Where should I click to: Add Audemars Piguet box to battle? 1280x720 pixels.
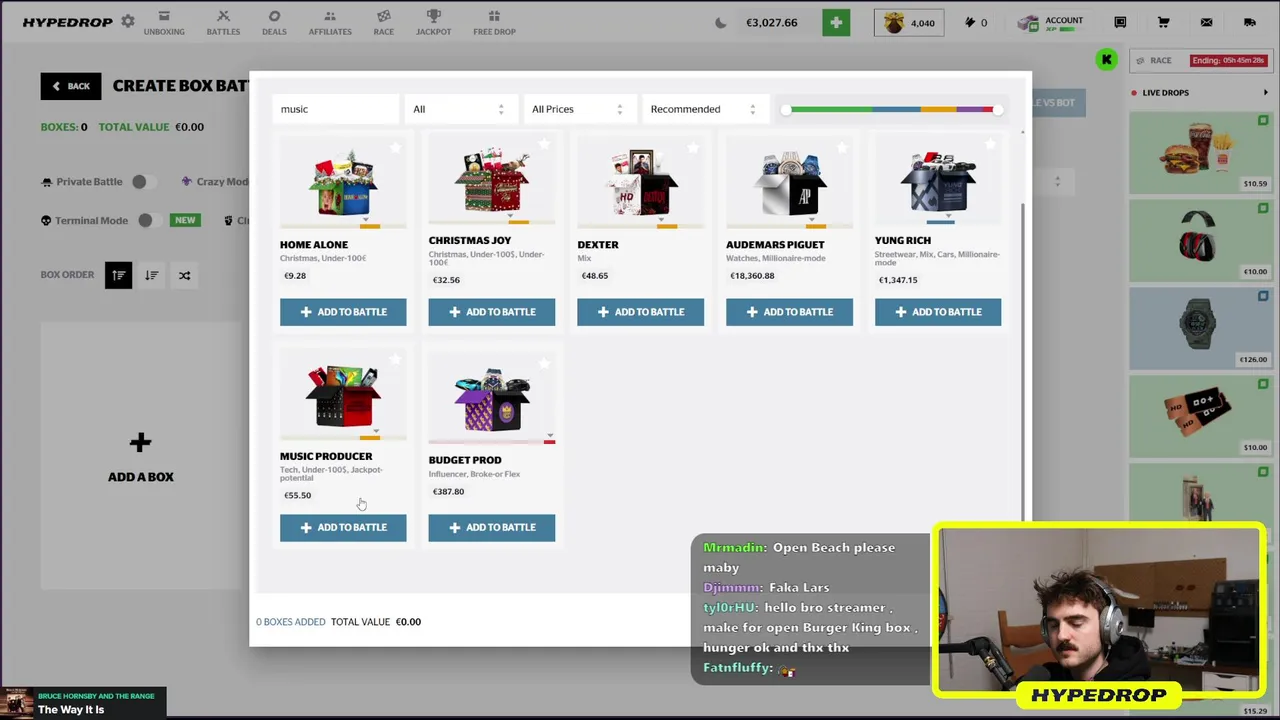(789, 312)
